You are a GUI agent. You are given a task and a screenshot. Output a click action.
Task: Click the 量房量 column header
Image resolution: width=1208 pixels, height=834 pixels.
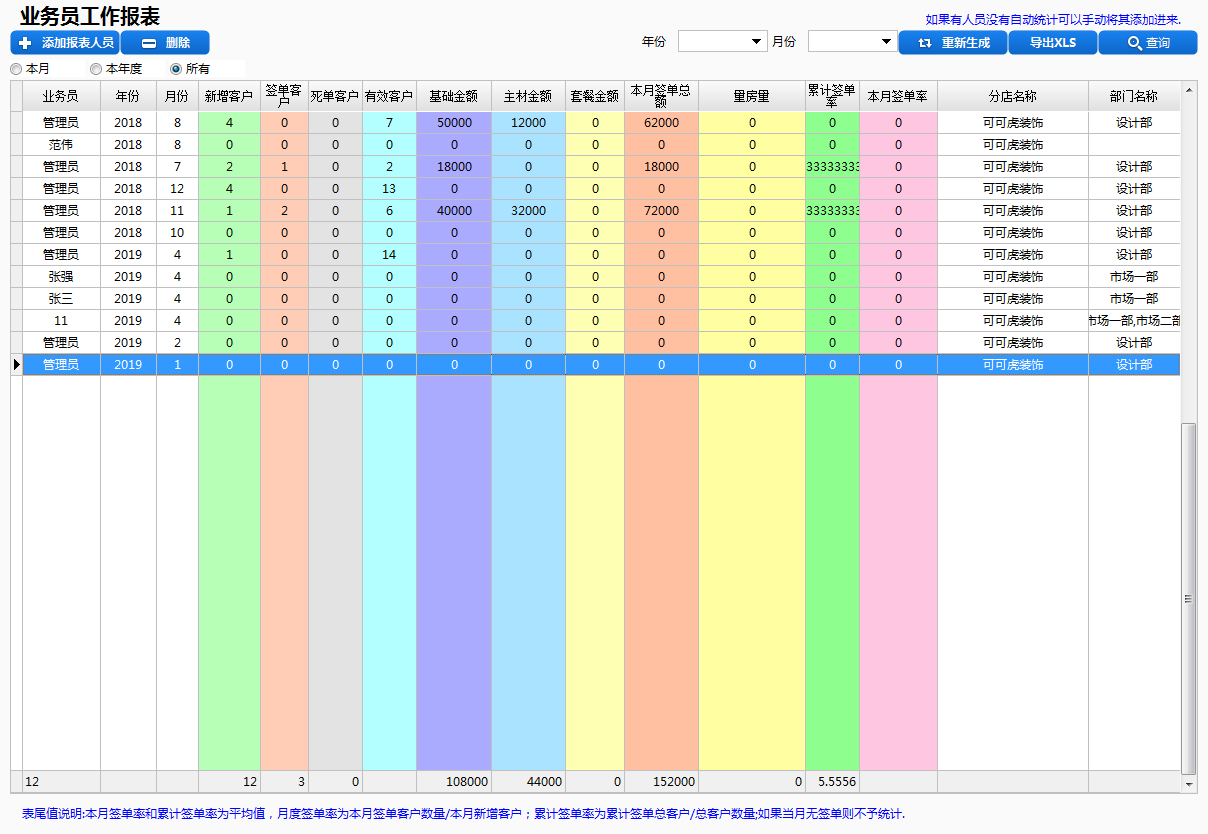pos(752,97)
